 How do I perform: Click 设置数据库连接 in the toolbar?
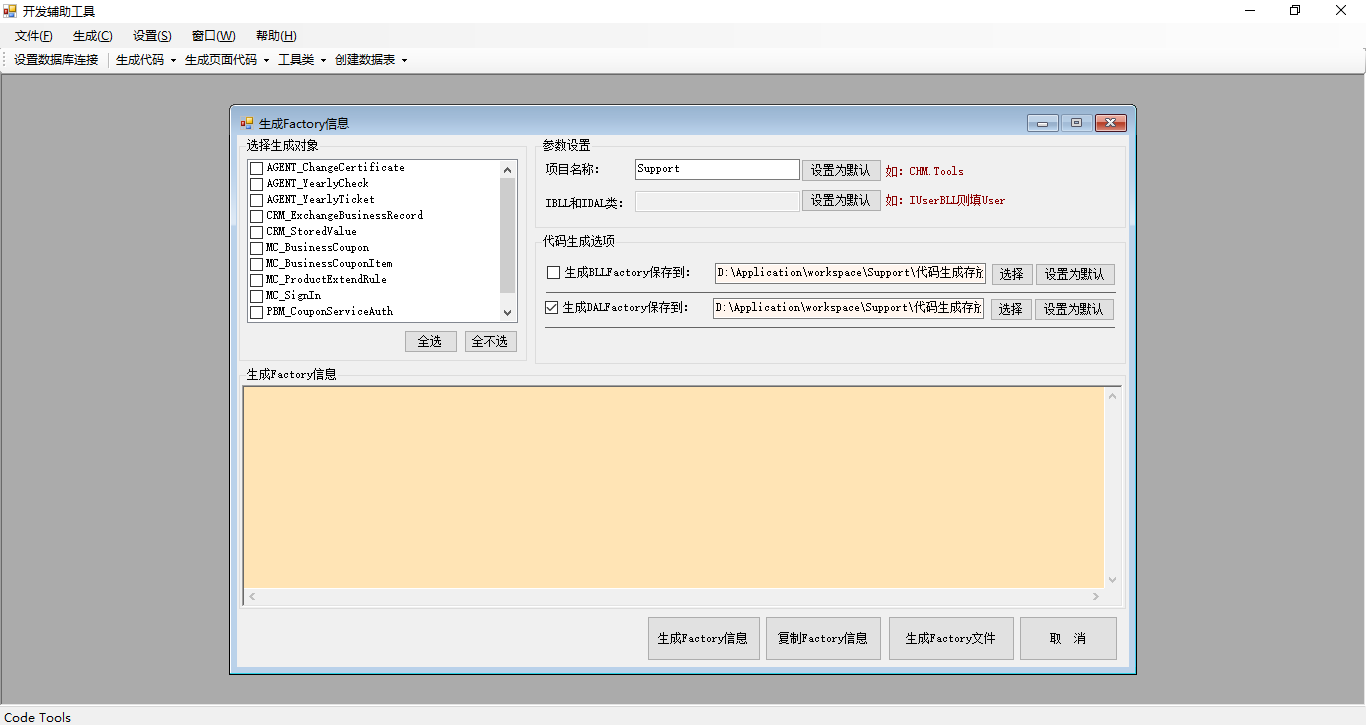pos(56,60)
